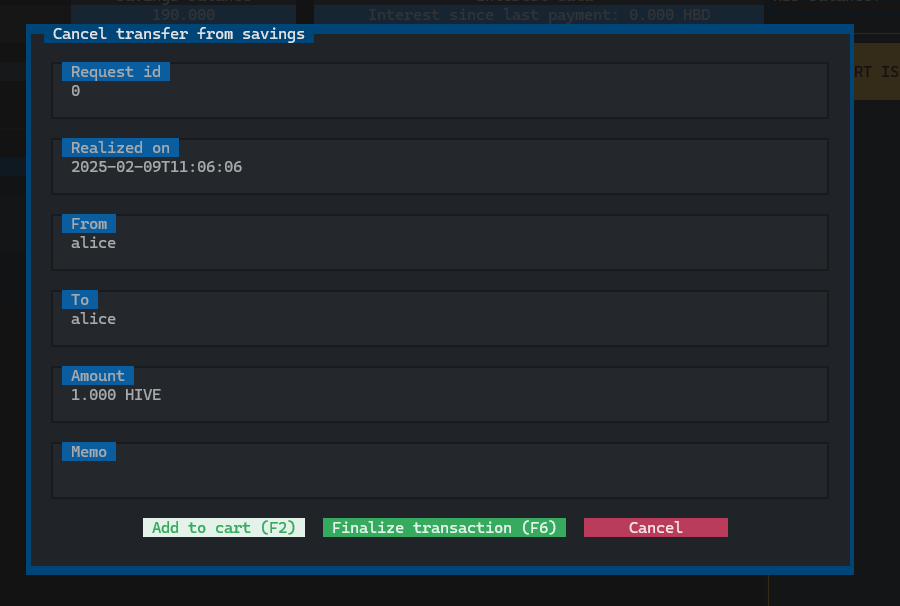Image resolution: width=900 pixels, height=606 pixels.
Task: Click alice in the To field
Action: pyautogui.click(x=93, y=319)
